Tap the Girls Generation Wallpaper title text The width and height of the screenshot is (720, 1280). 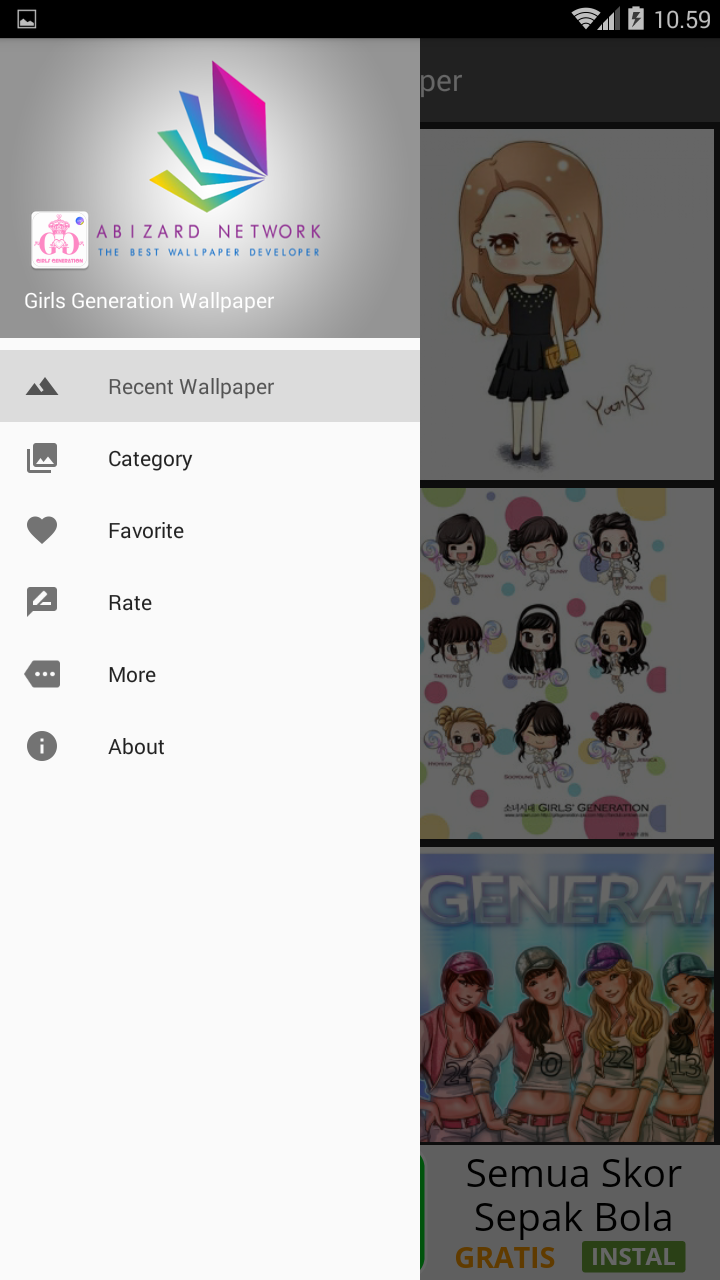149,301
